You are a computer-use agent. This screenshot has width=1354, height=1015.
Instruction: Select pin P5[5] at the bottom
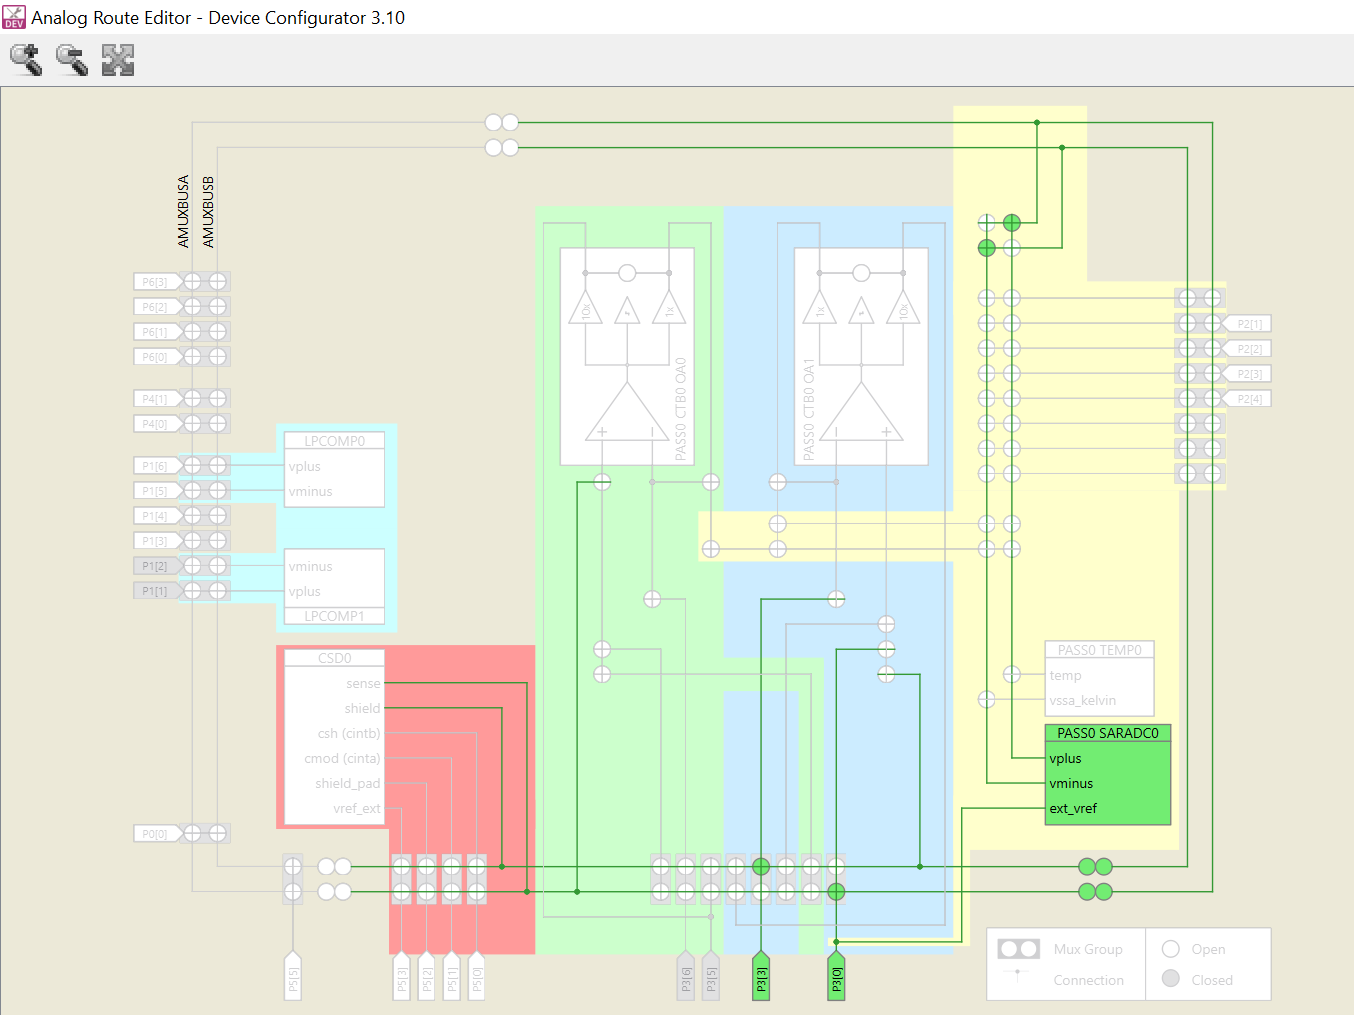[x=293, y=975]
